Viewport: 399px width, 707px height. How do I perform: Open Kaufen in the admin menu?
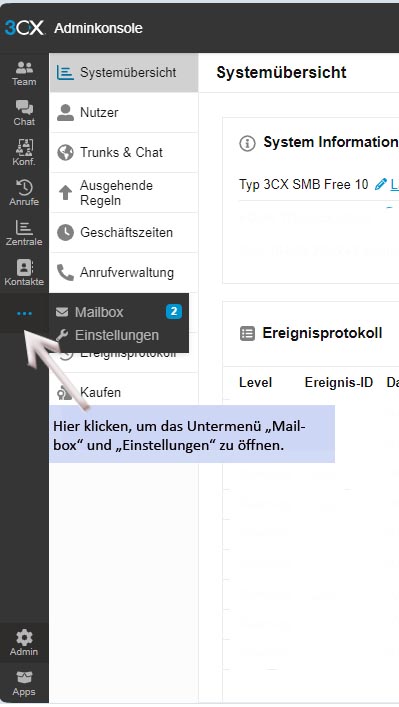click(124, 392)
